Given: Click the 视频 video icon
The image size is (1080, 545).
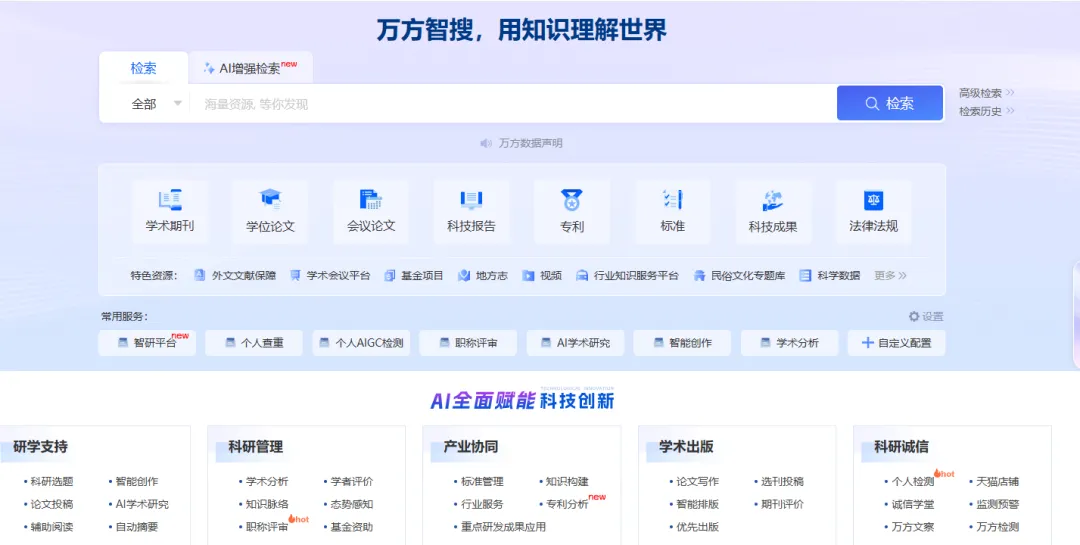Looking at the screenshot, I should click(528, 276).
